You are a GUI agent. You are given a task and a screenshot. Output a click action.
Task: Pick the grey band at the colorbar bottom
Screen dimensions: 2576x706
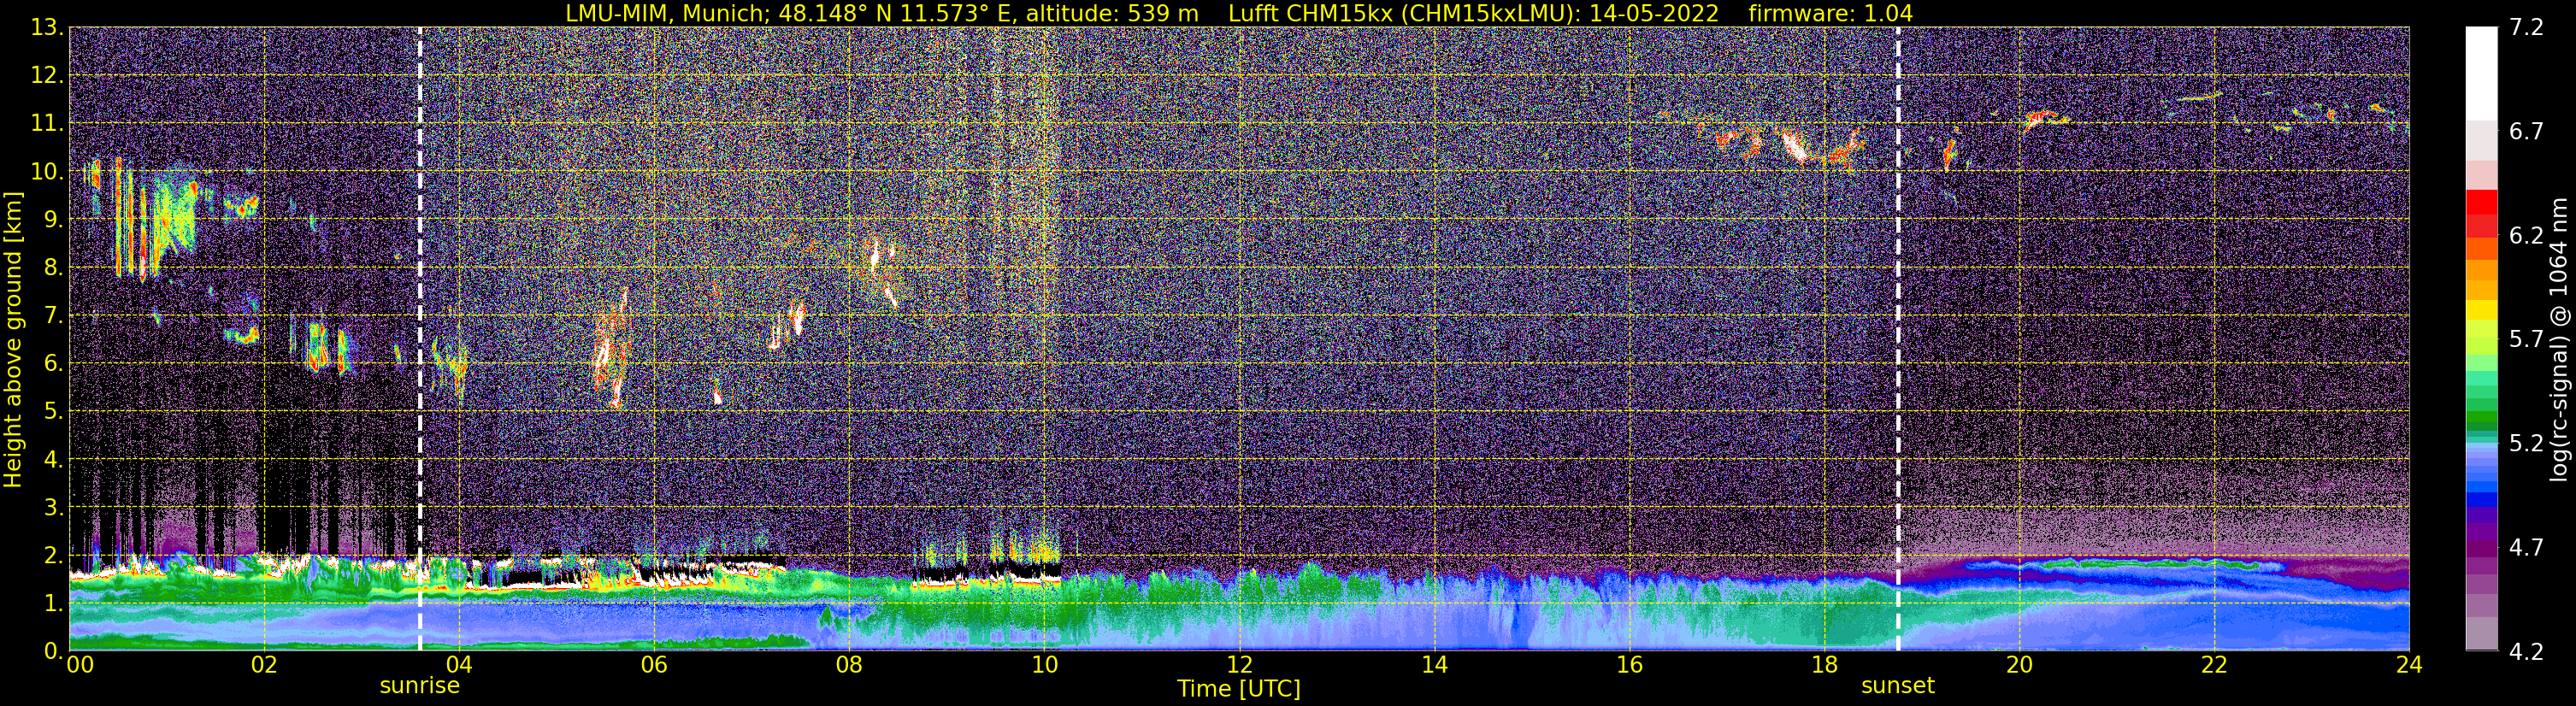pyautogui.click(x=2481, y=633)
